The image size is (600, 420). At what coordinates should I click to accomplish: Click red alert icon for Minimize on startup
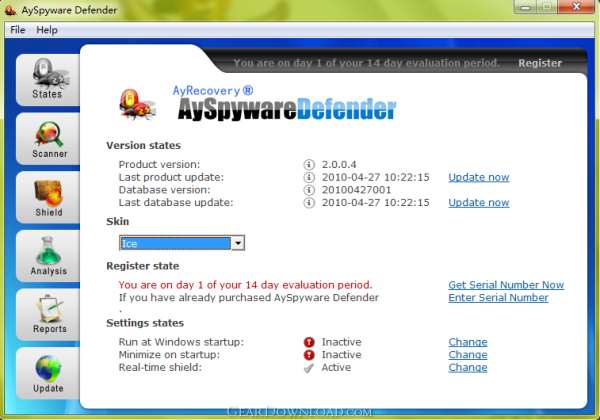coord(309,355)
